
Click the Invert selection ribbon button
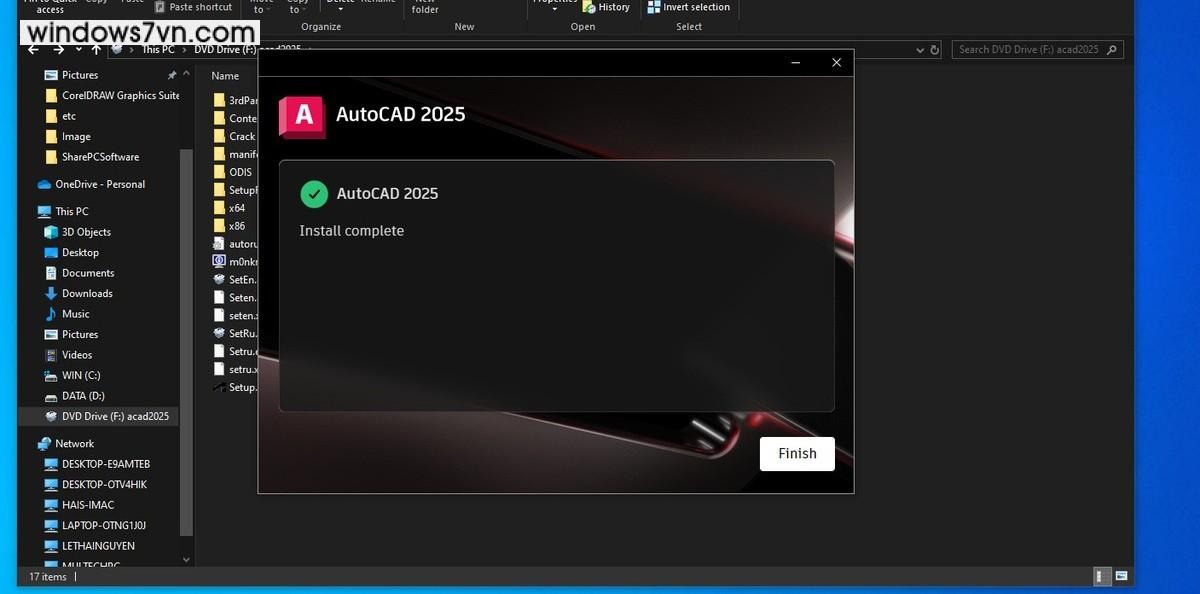coord(689,7)
